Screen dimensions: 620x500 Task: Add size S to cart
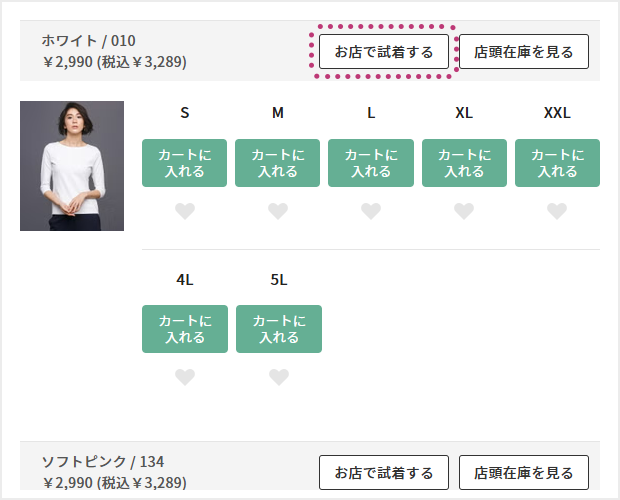[x=185, y=163]
